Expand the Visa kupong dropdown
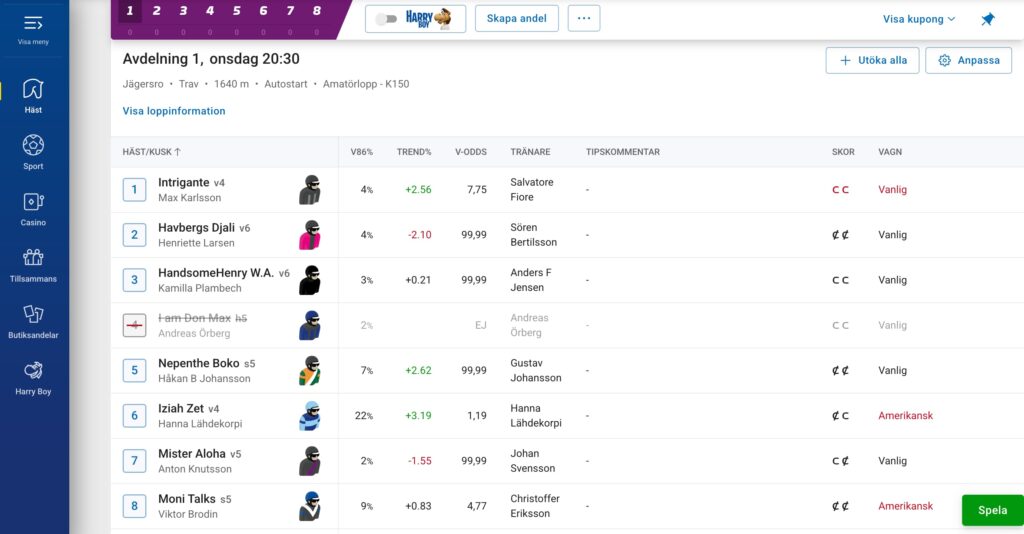 919,19
